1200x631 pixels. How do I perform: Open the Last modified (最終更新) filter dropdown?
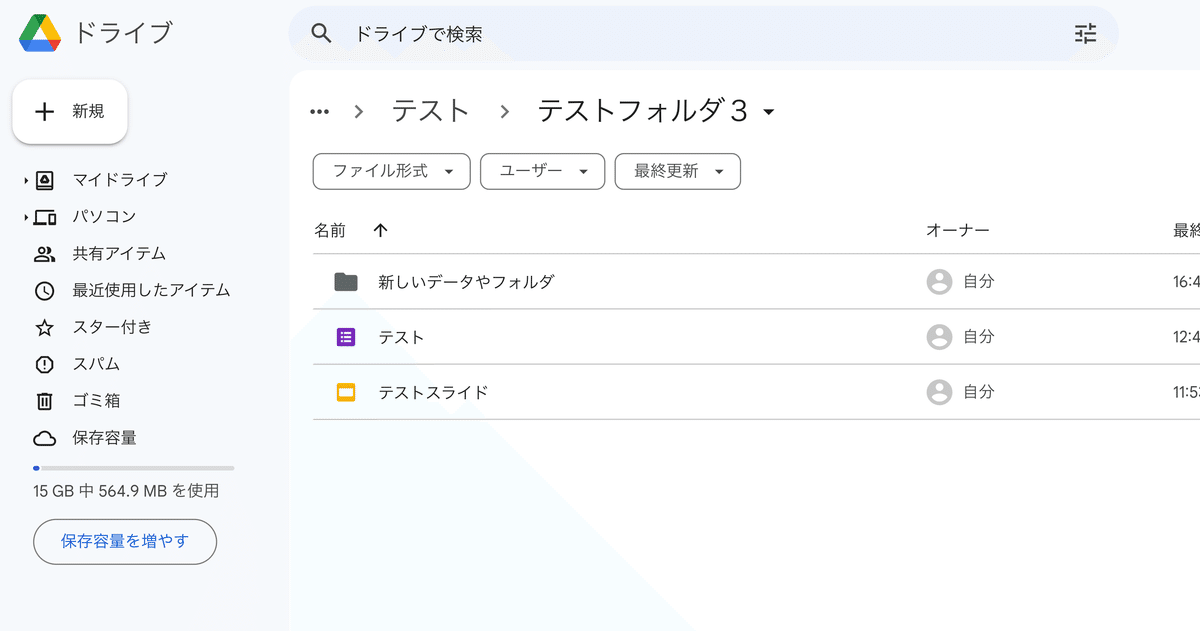(677, 171)
